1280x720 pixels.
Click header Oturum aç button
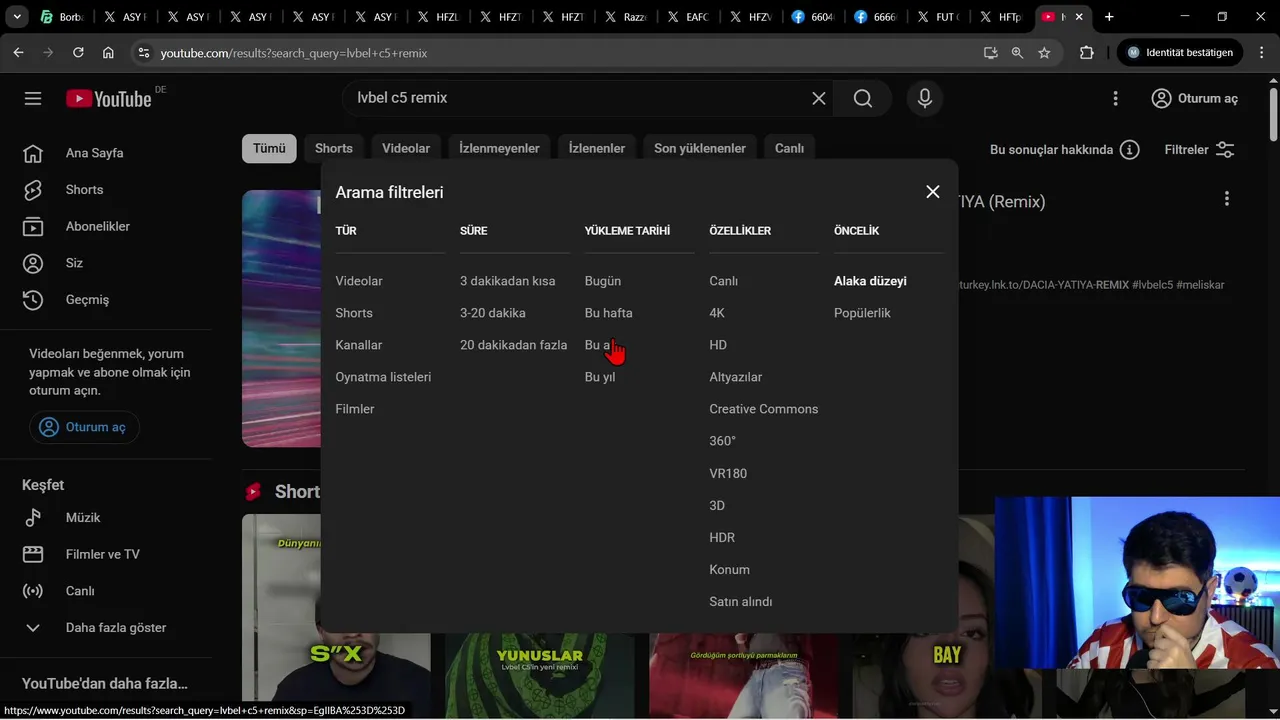[x=1194, y=98]
